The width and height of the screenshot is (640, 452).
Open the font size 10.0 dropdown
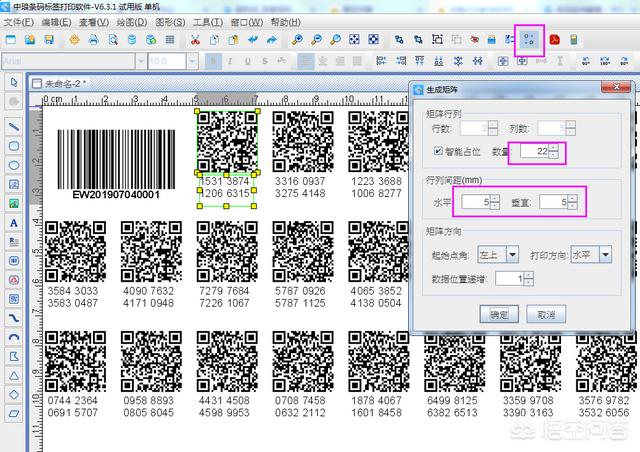(192, 62)
